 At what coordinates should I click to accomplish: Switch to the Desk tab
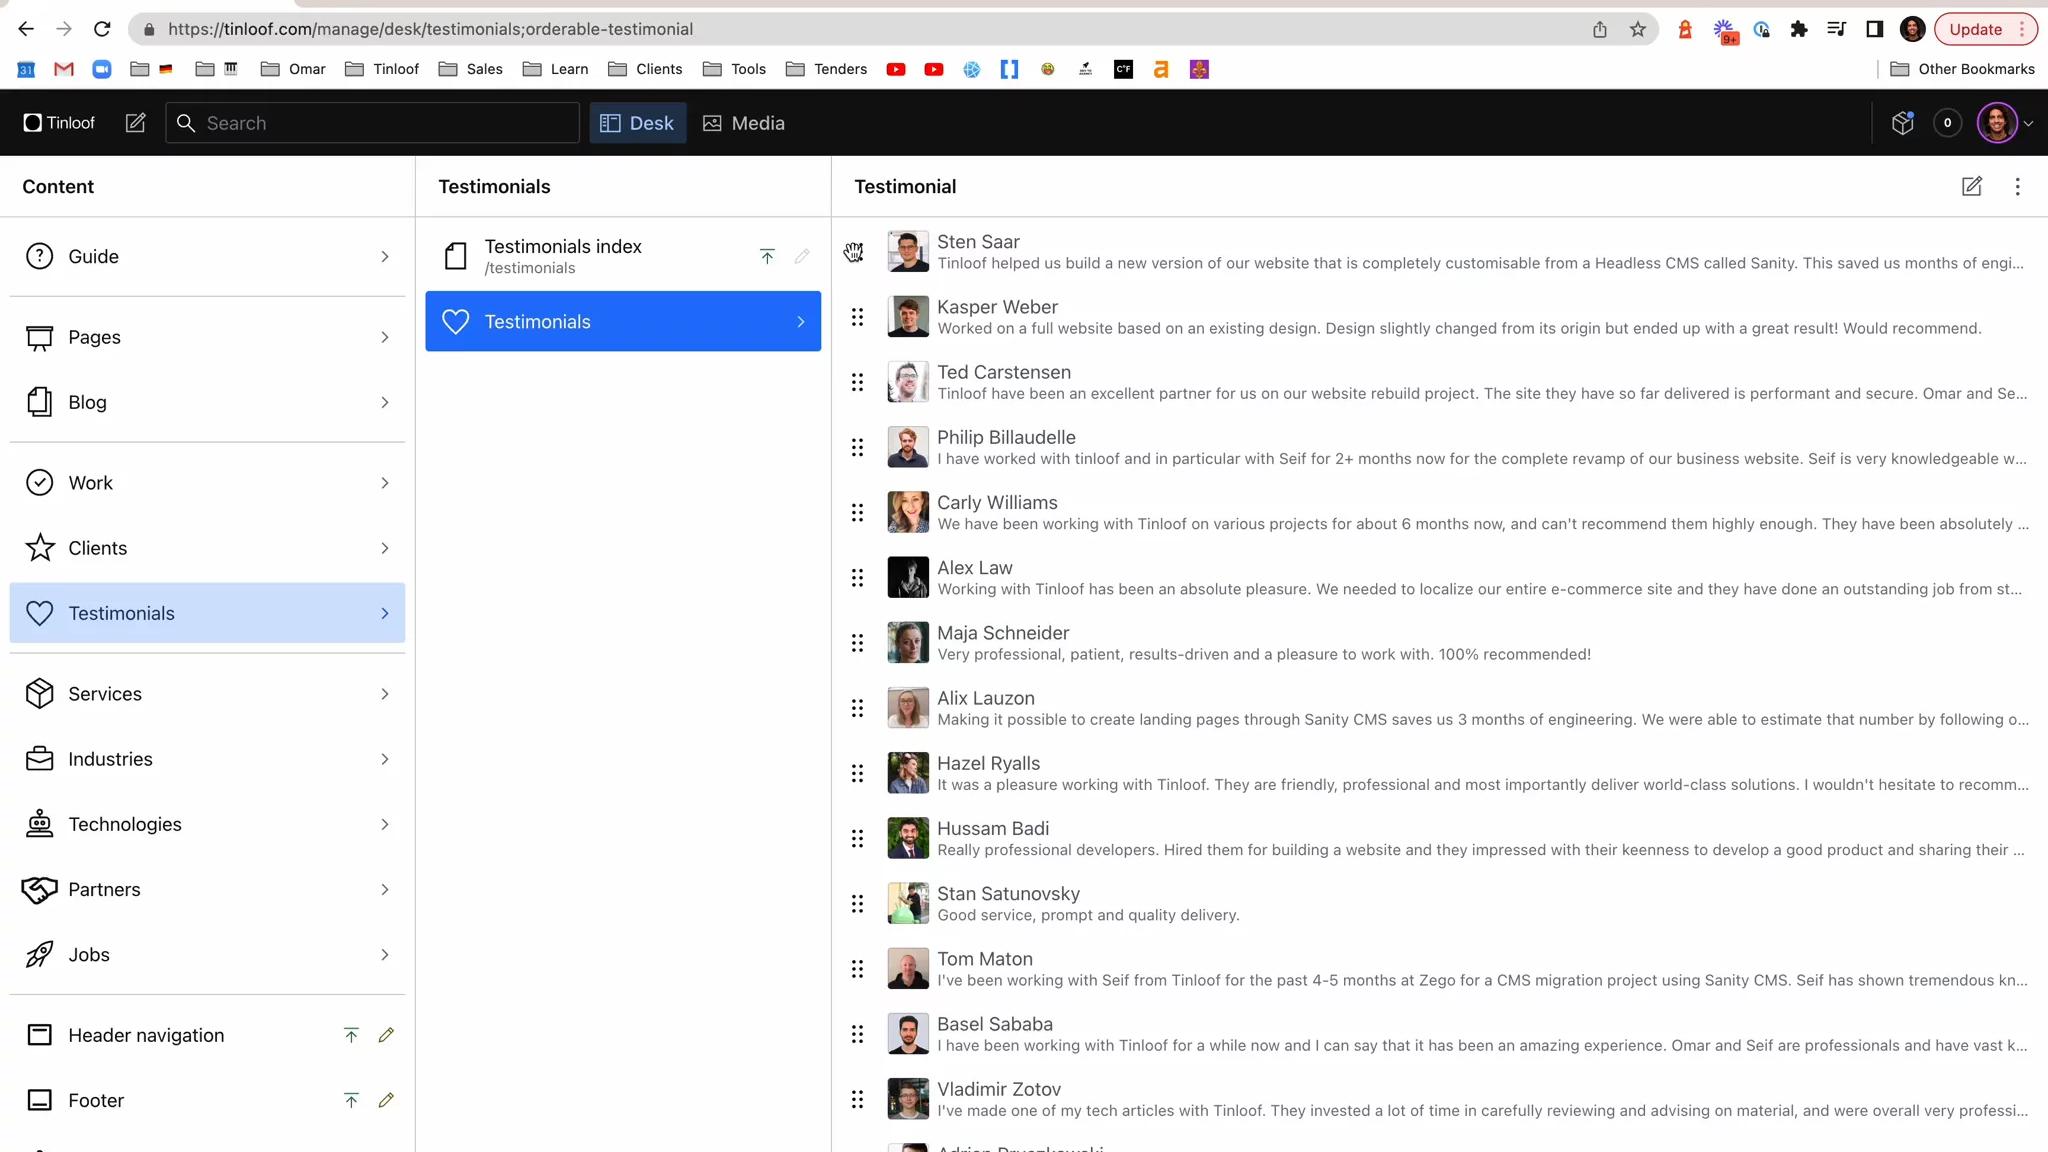[637, 123]
